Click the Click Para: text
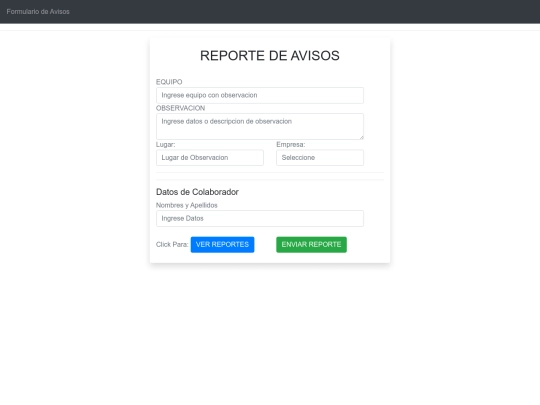This screenshot has height=405, width=540. 172,245
